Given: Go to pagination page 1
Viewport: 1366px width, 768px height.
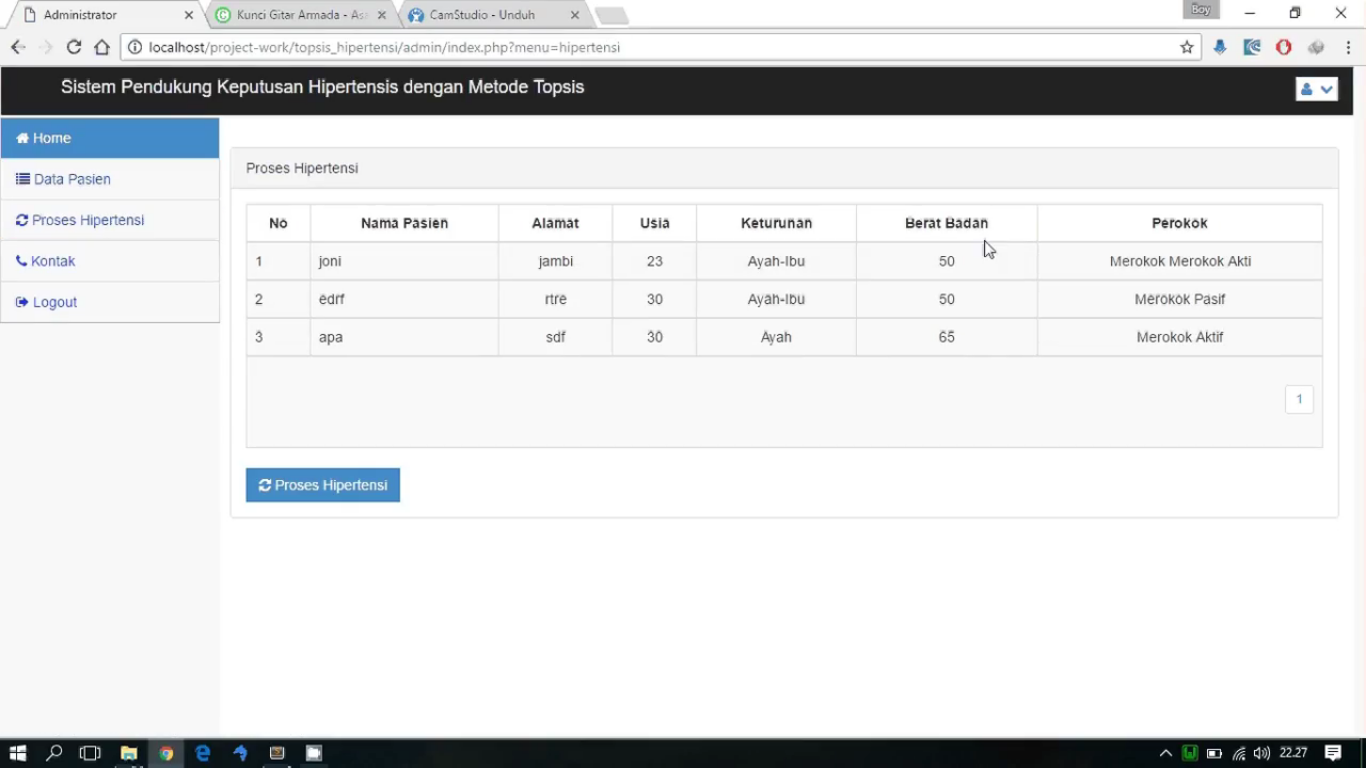Looking at the screenshot, I should [x=1299, y=399].
